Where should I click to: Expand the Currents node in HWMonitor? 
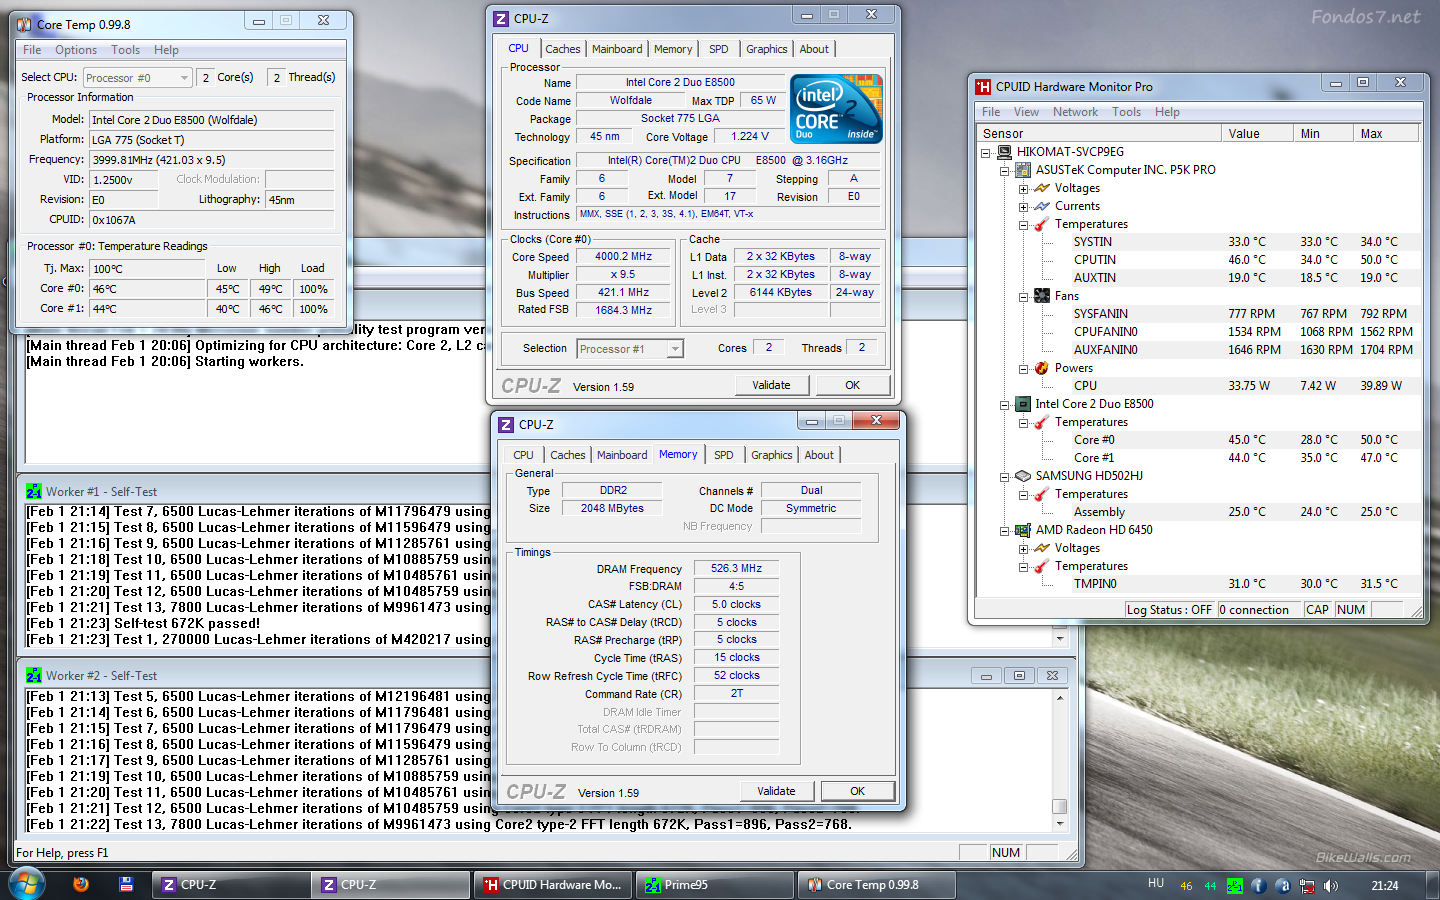(1023, 207)
